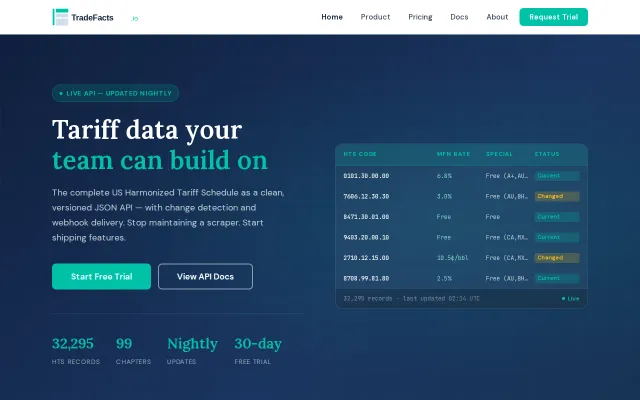Select the HTS code starting with 8708

click(x=366, y=278)
